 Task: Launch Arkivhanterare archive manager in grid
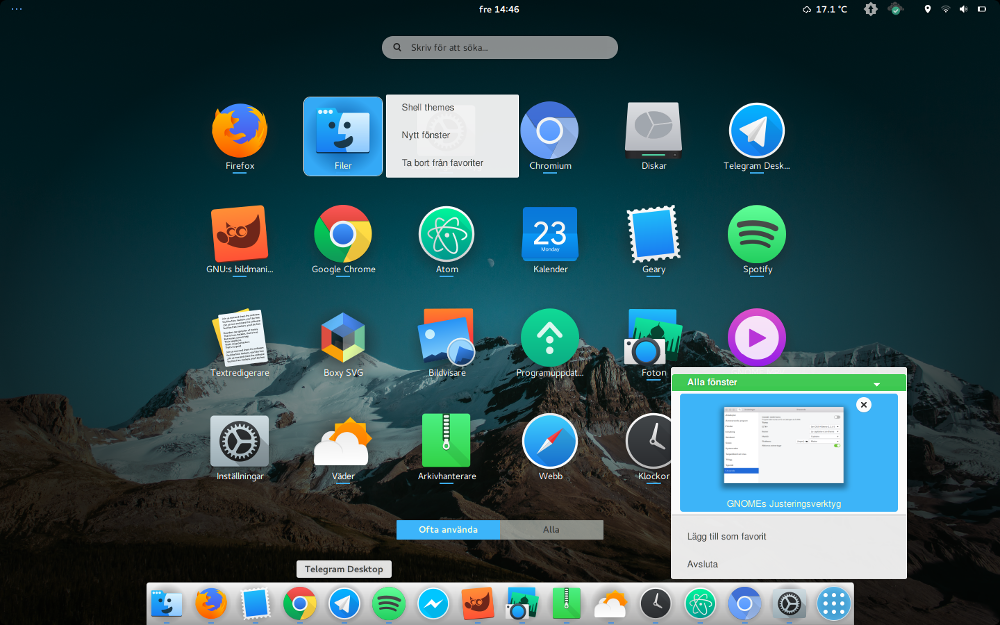446,447
